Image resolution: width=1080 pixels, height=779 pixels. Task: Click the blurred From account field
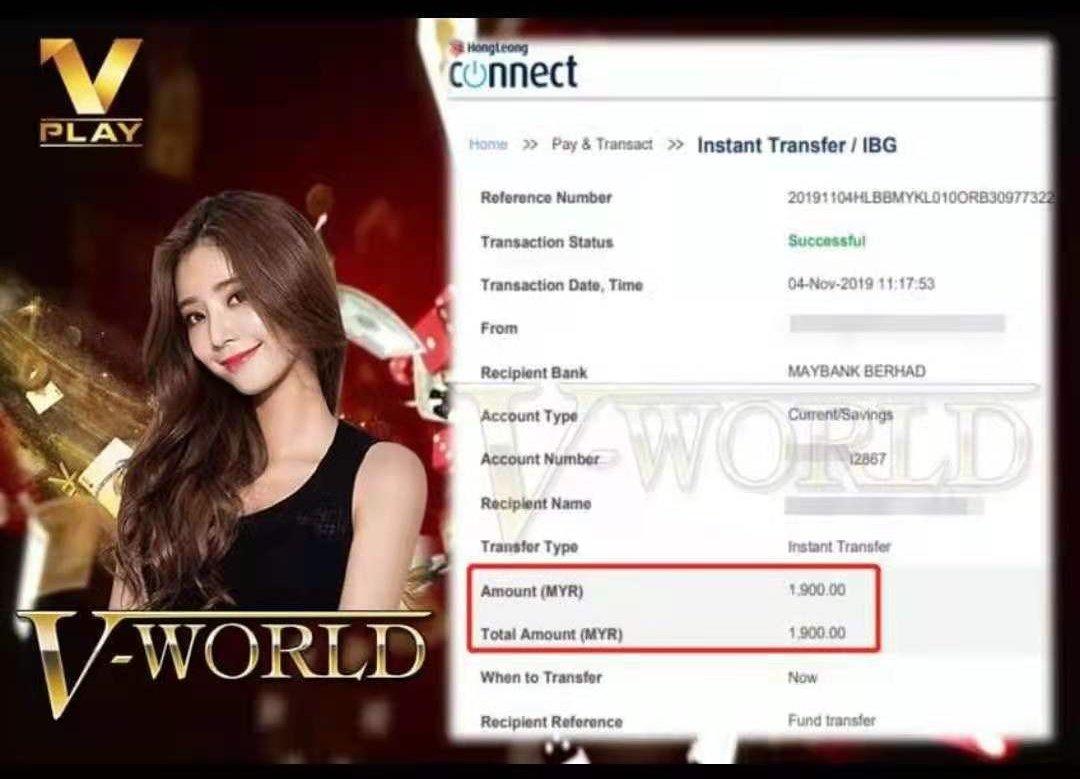coord(896,324)
